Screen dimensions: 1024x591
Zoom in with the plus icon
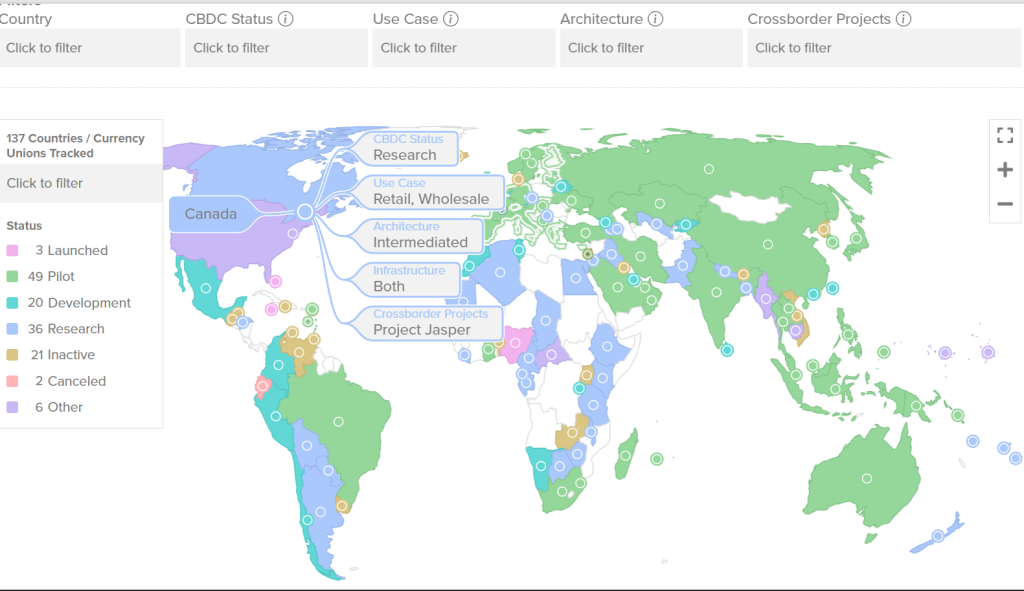pos(1005,170)
